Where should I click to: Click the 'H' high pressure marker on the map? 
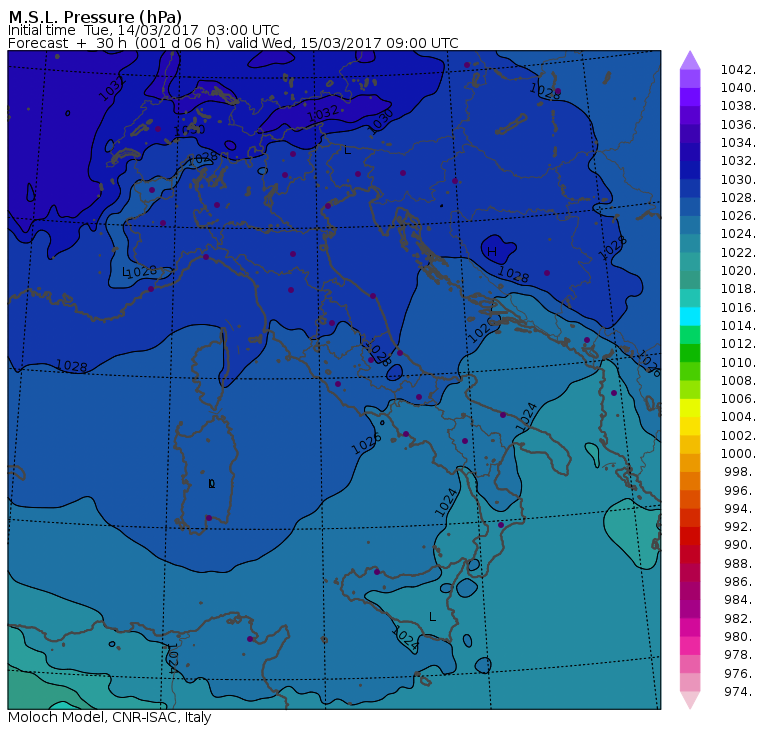tap(492, 252)
